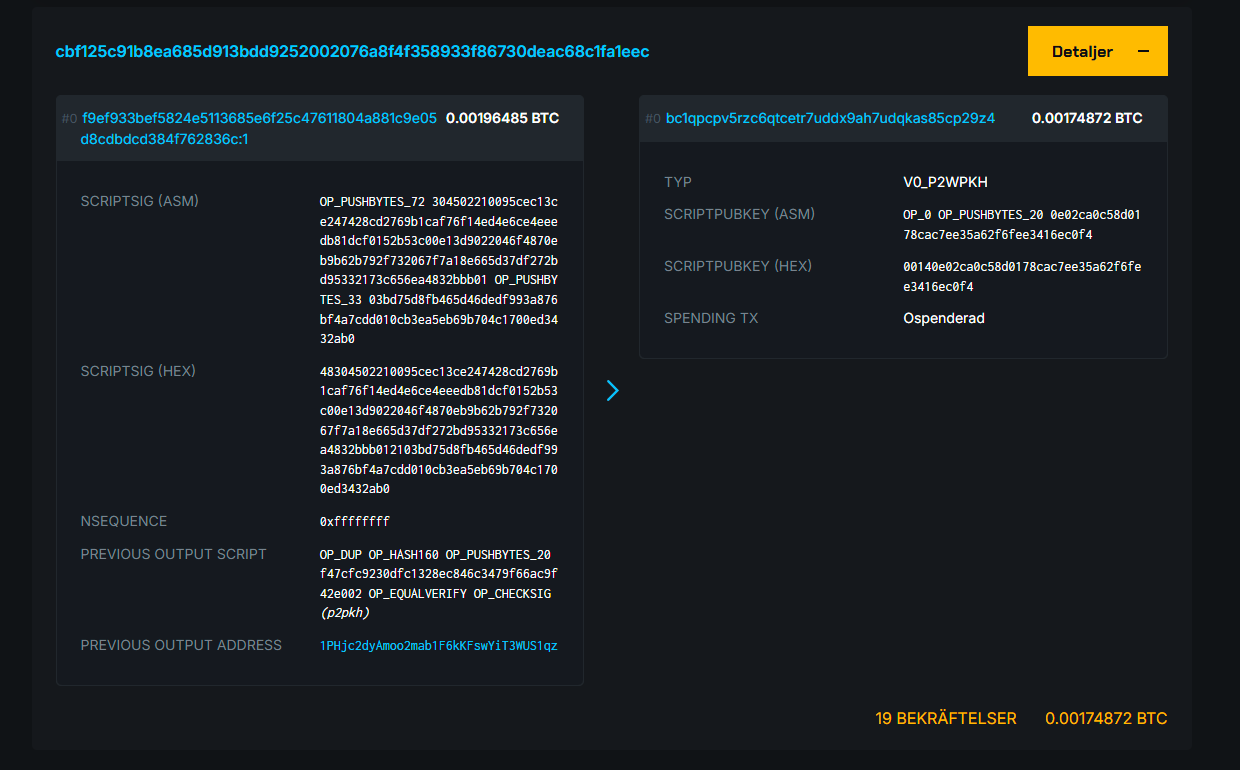
Task: Click the V0_P2WPKH type value
Action: coord(944,182)
